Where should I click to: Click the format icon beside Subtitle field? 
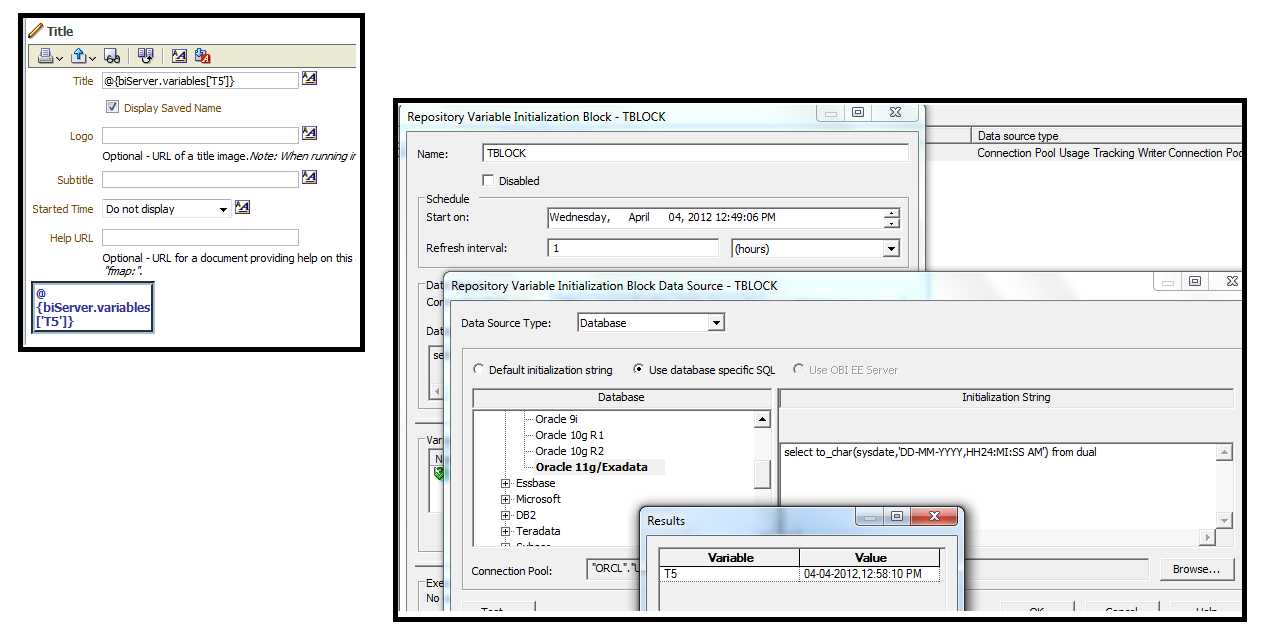coord(310,176)
